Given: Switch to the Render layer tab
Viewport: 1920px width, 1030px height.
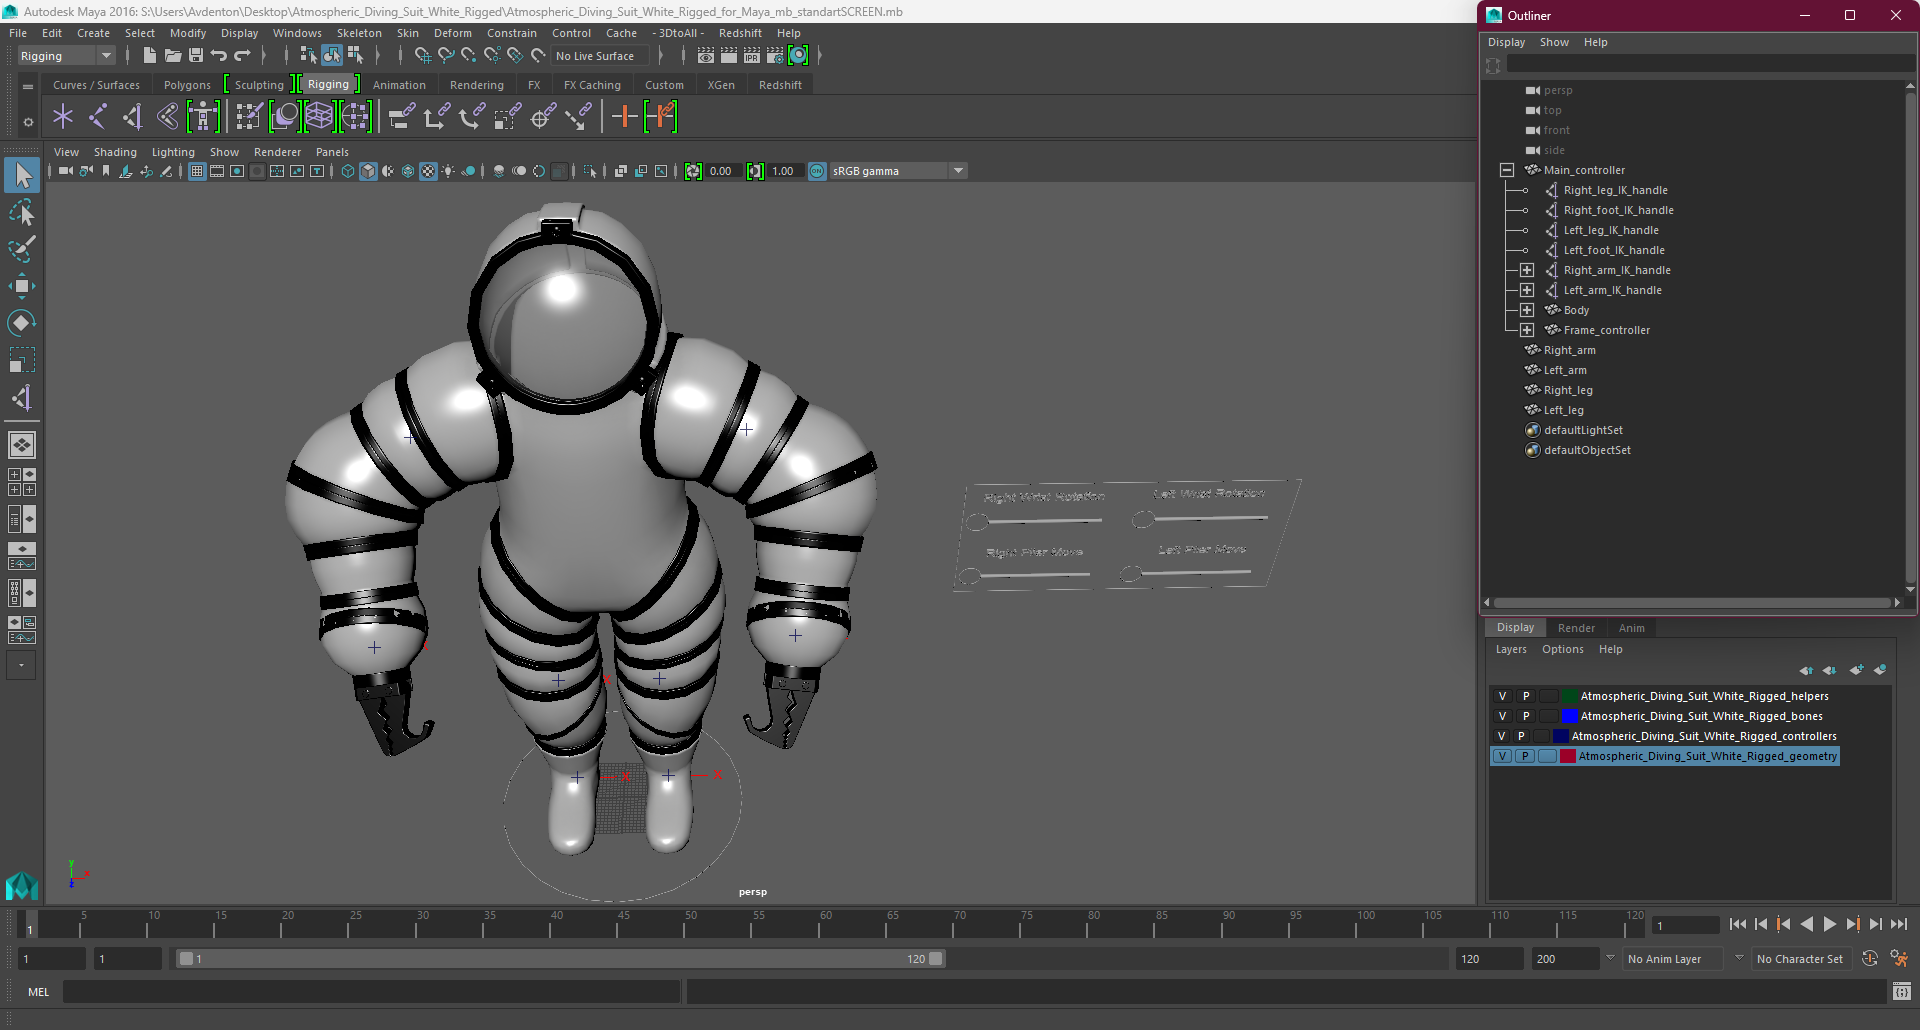Looking at the screenshot, I should 1576,628.
